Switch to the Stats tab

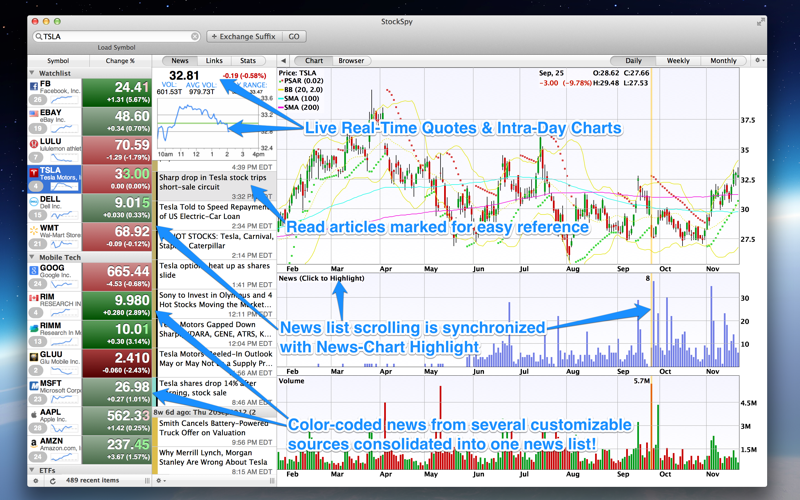(x=248, y=61)
